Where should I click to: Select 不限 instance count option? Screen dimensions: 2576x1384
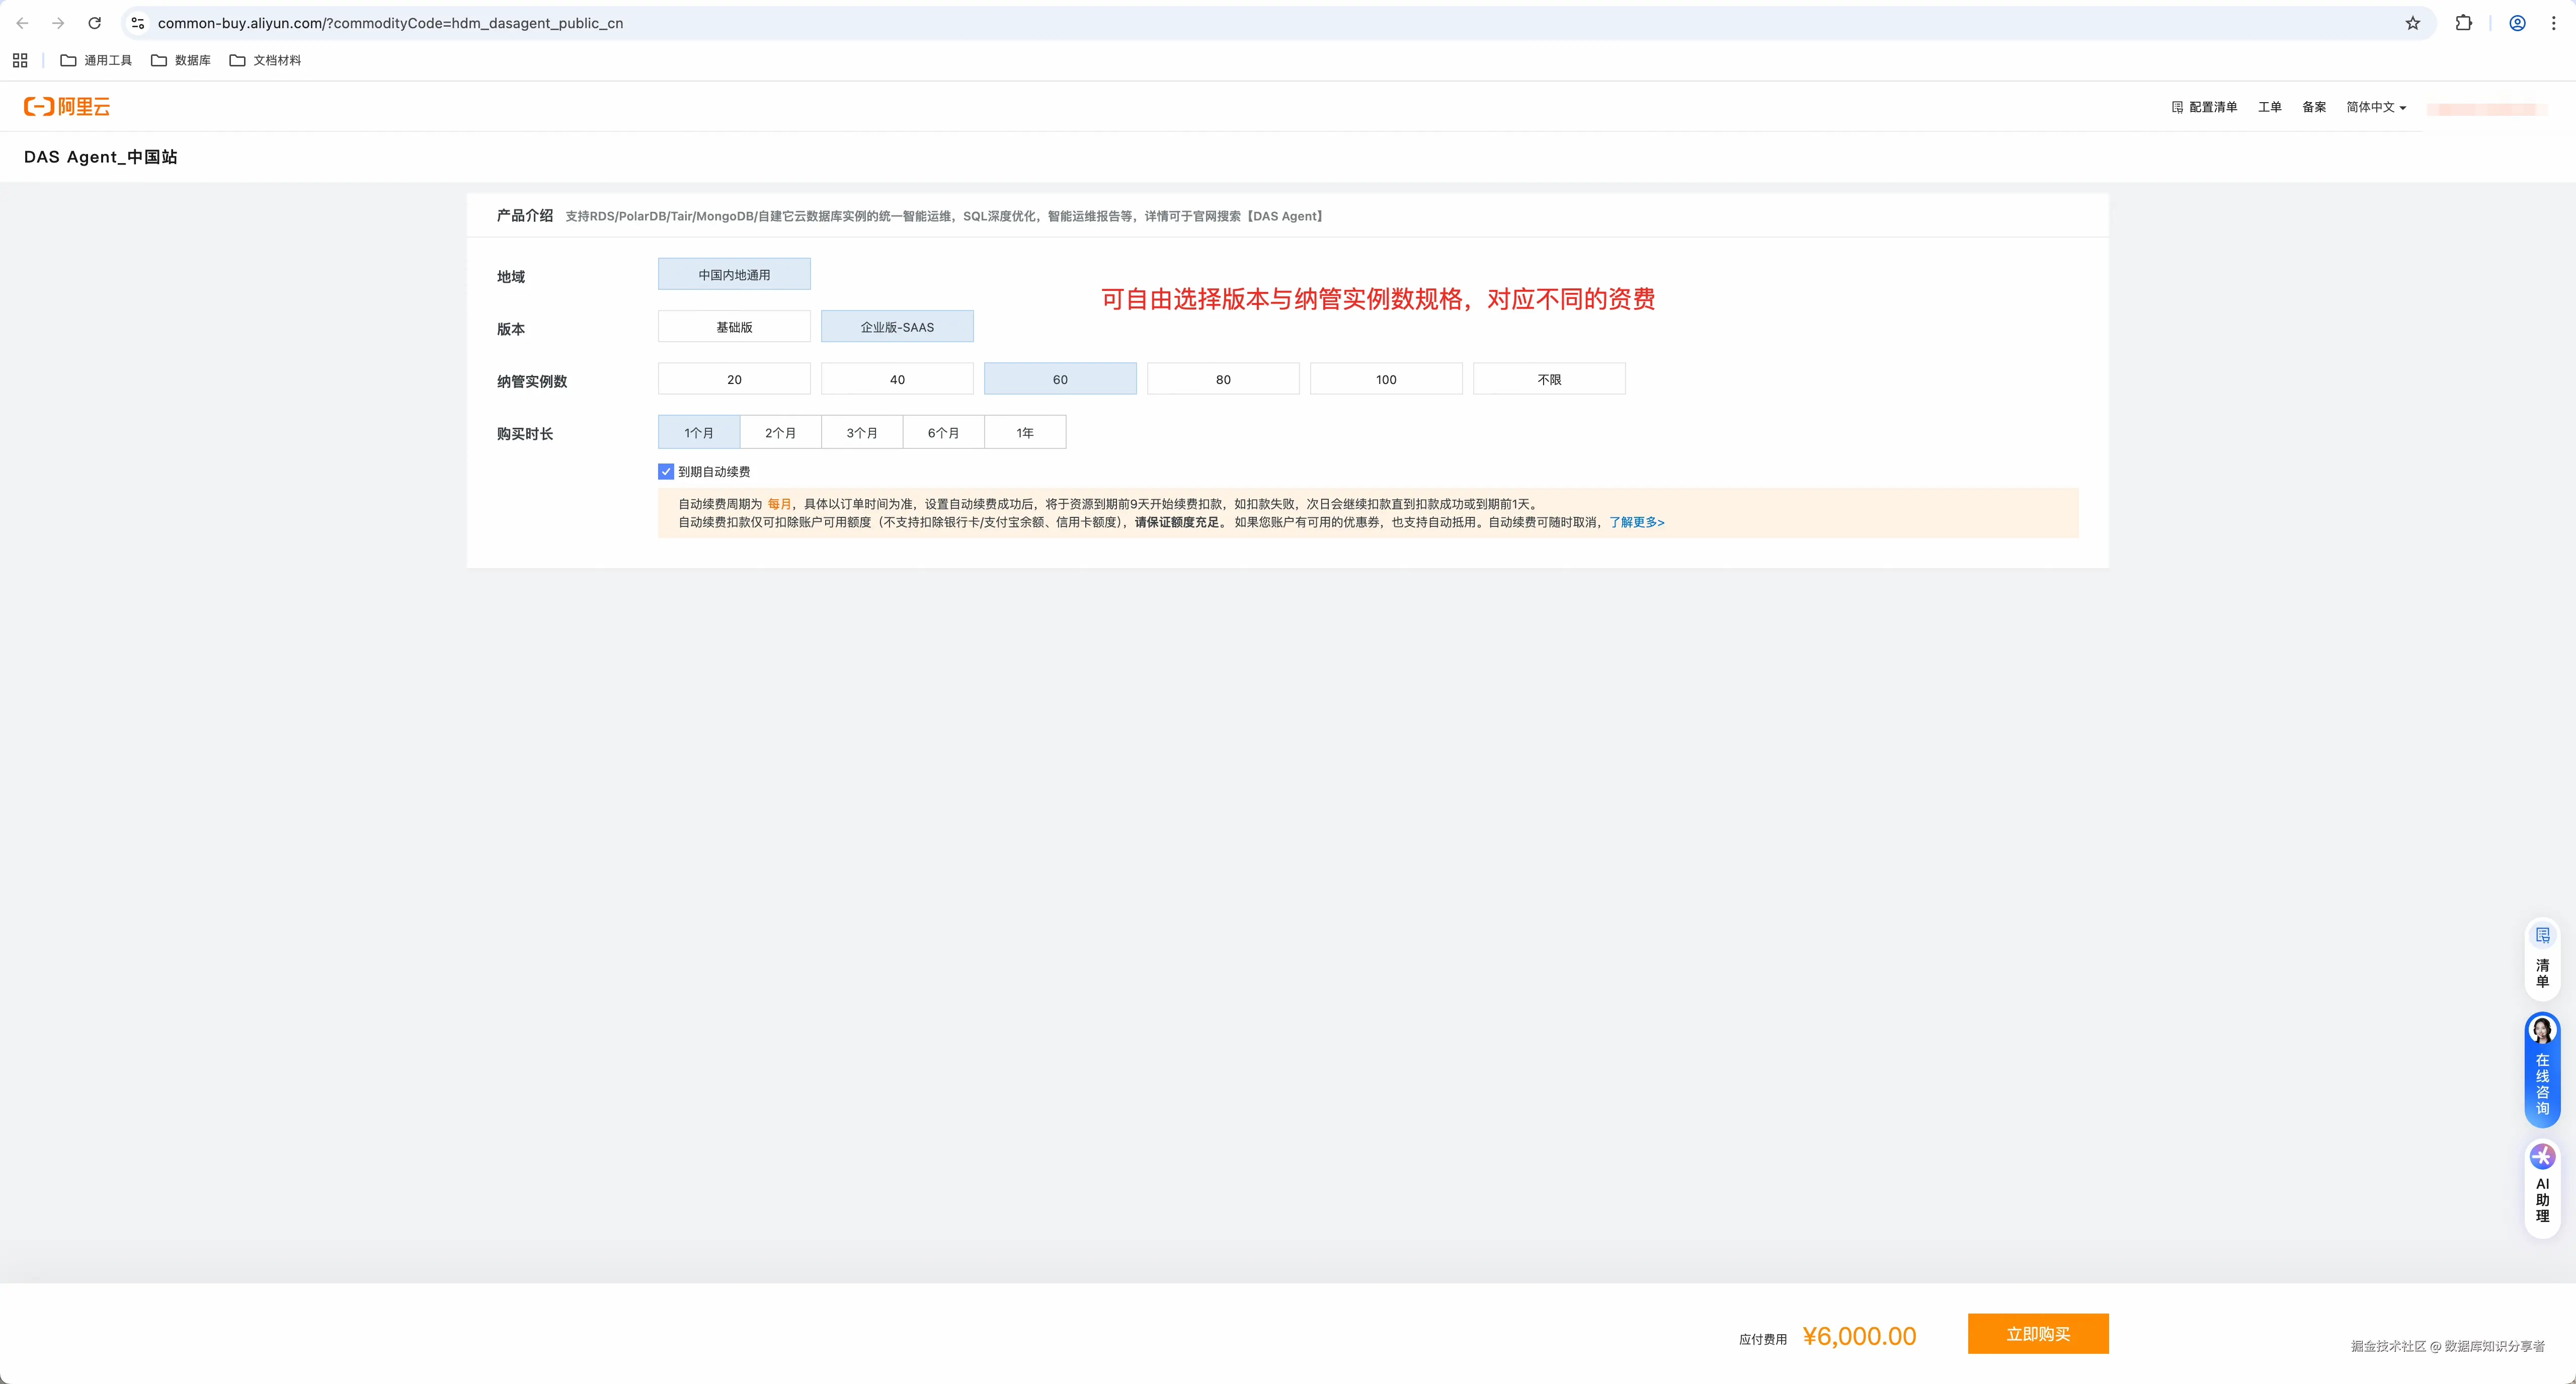pos(1548,379)
